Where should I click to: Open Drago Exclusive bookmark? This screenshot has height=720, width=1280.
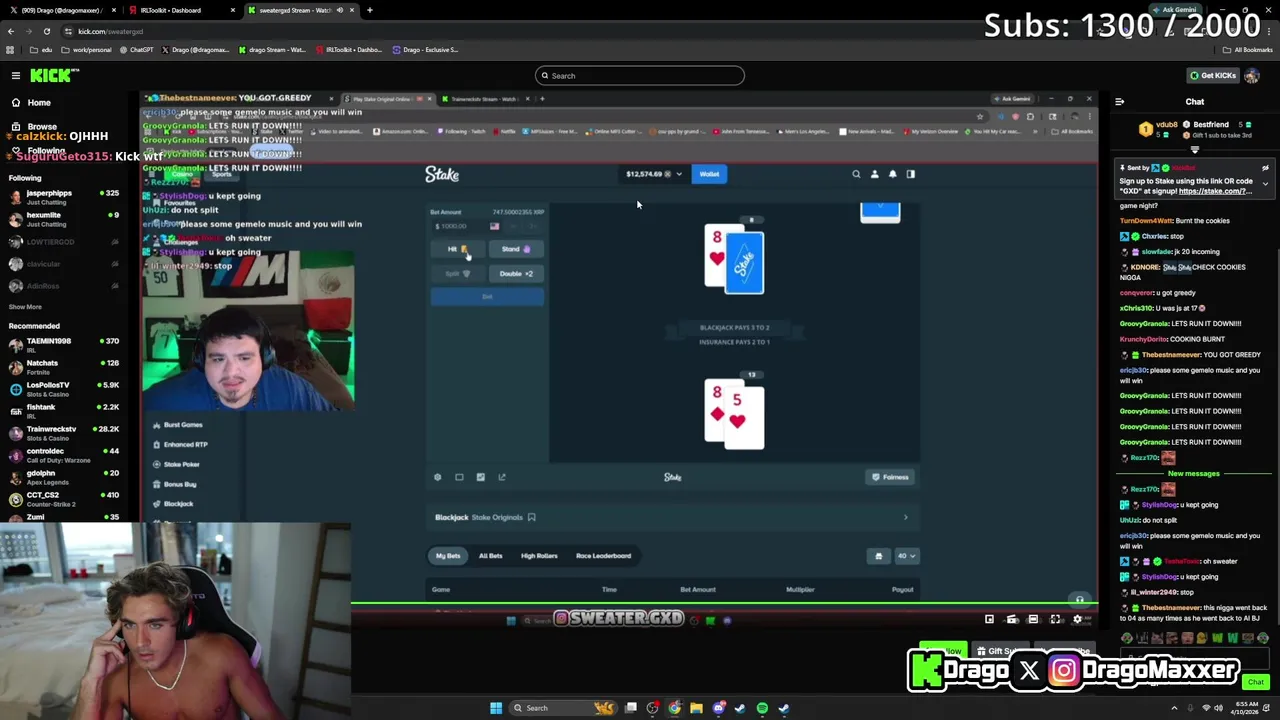pyautogui.click(x=425, y=49)
